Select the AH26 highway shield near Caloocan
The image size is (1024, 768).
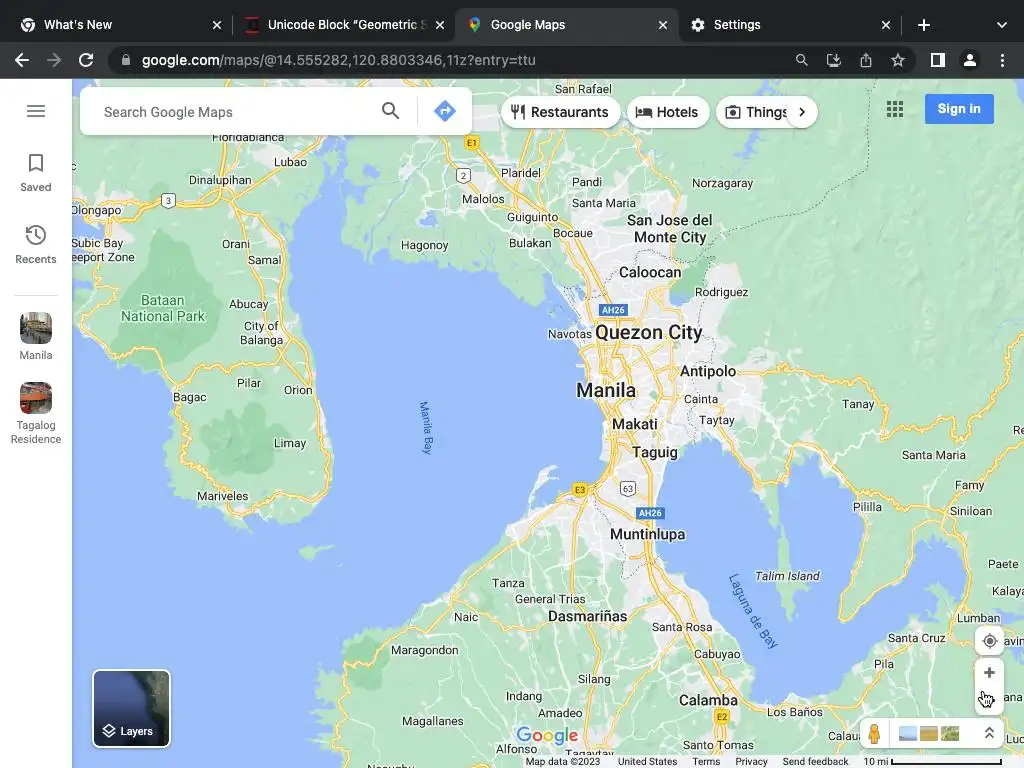(613, 310)
